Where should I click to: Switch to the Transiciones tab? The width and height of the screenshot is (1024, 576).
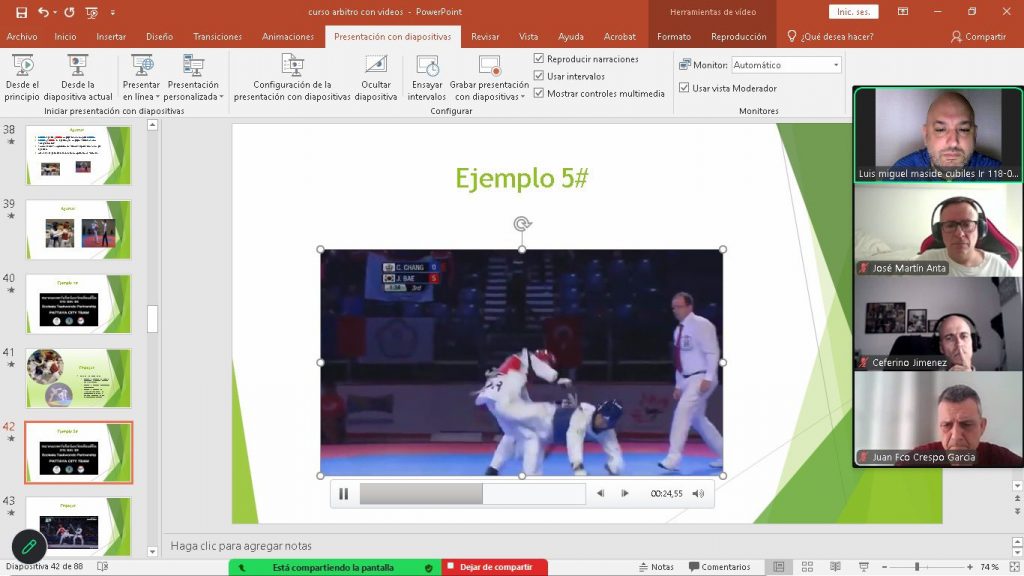(217, 37)
